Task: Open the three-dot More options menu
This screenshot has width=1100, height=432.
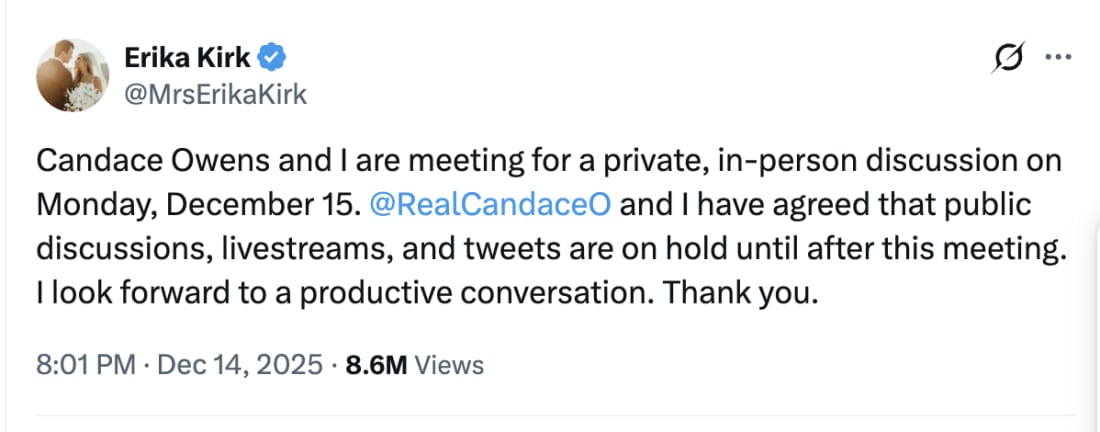Action: tap(1057, 58)
